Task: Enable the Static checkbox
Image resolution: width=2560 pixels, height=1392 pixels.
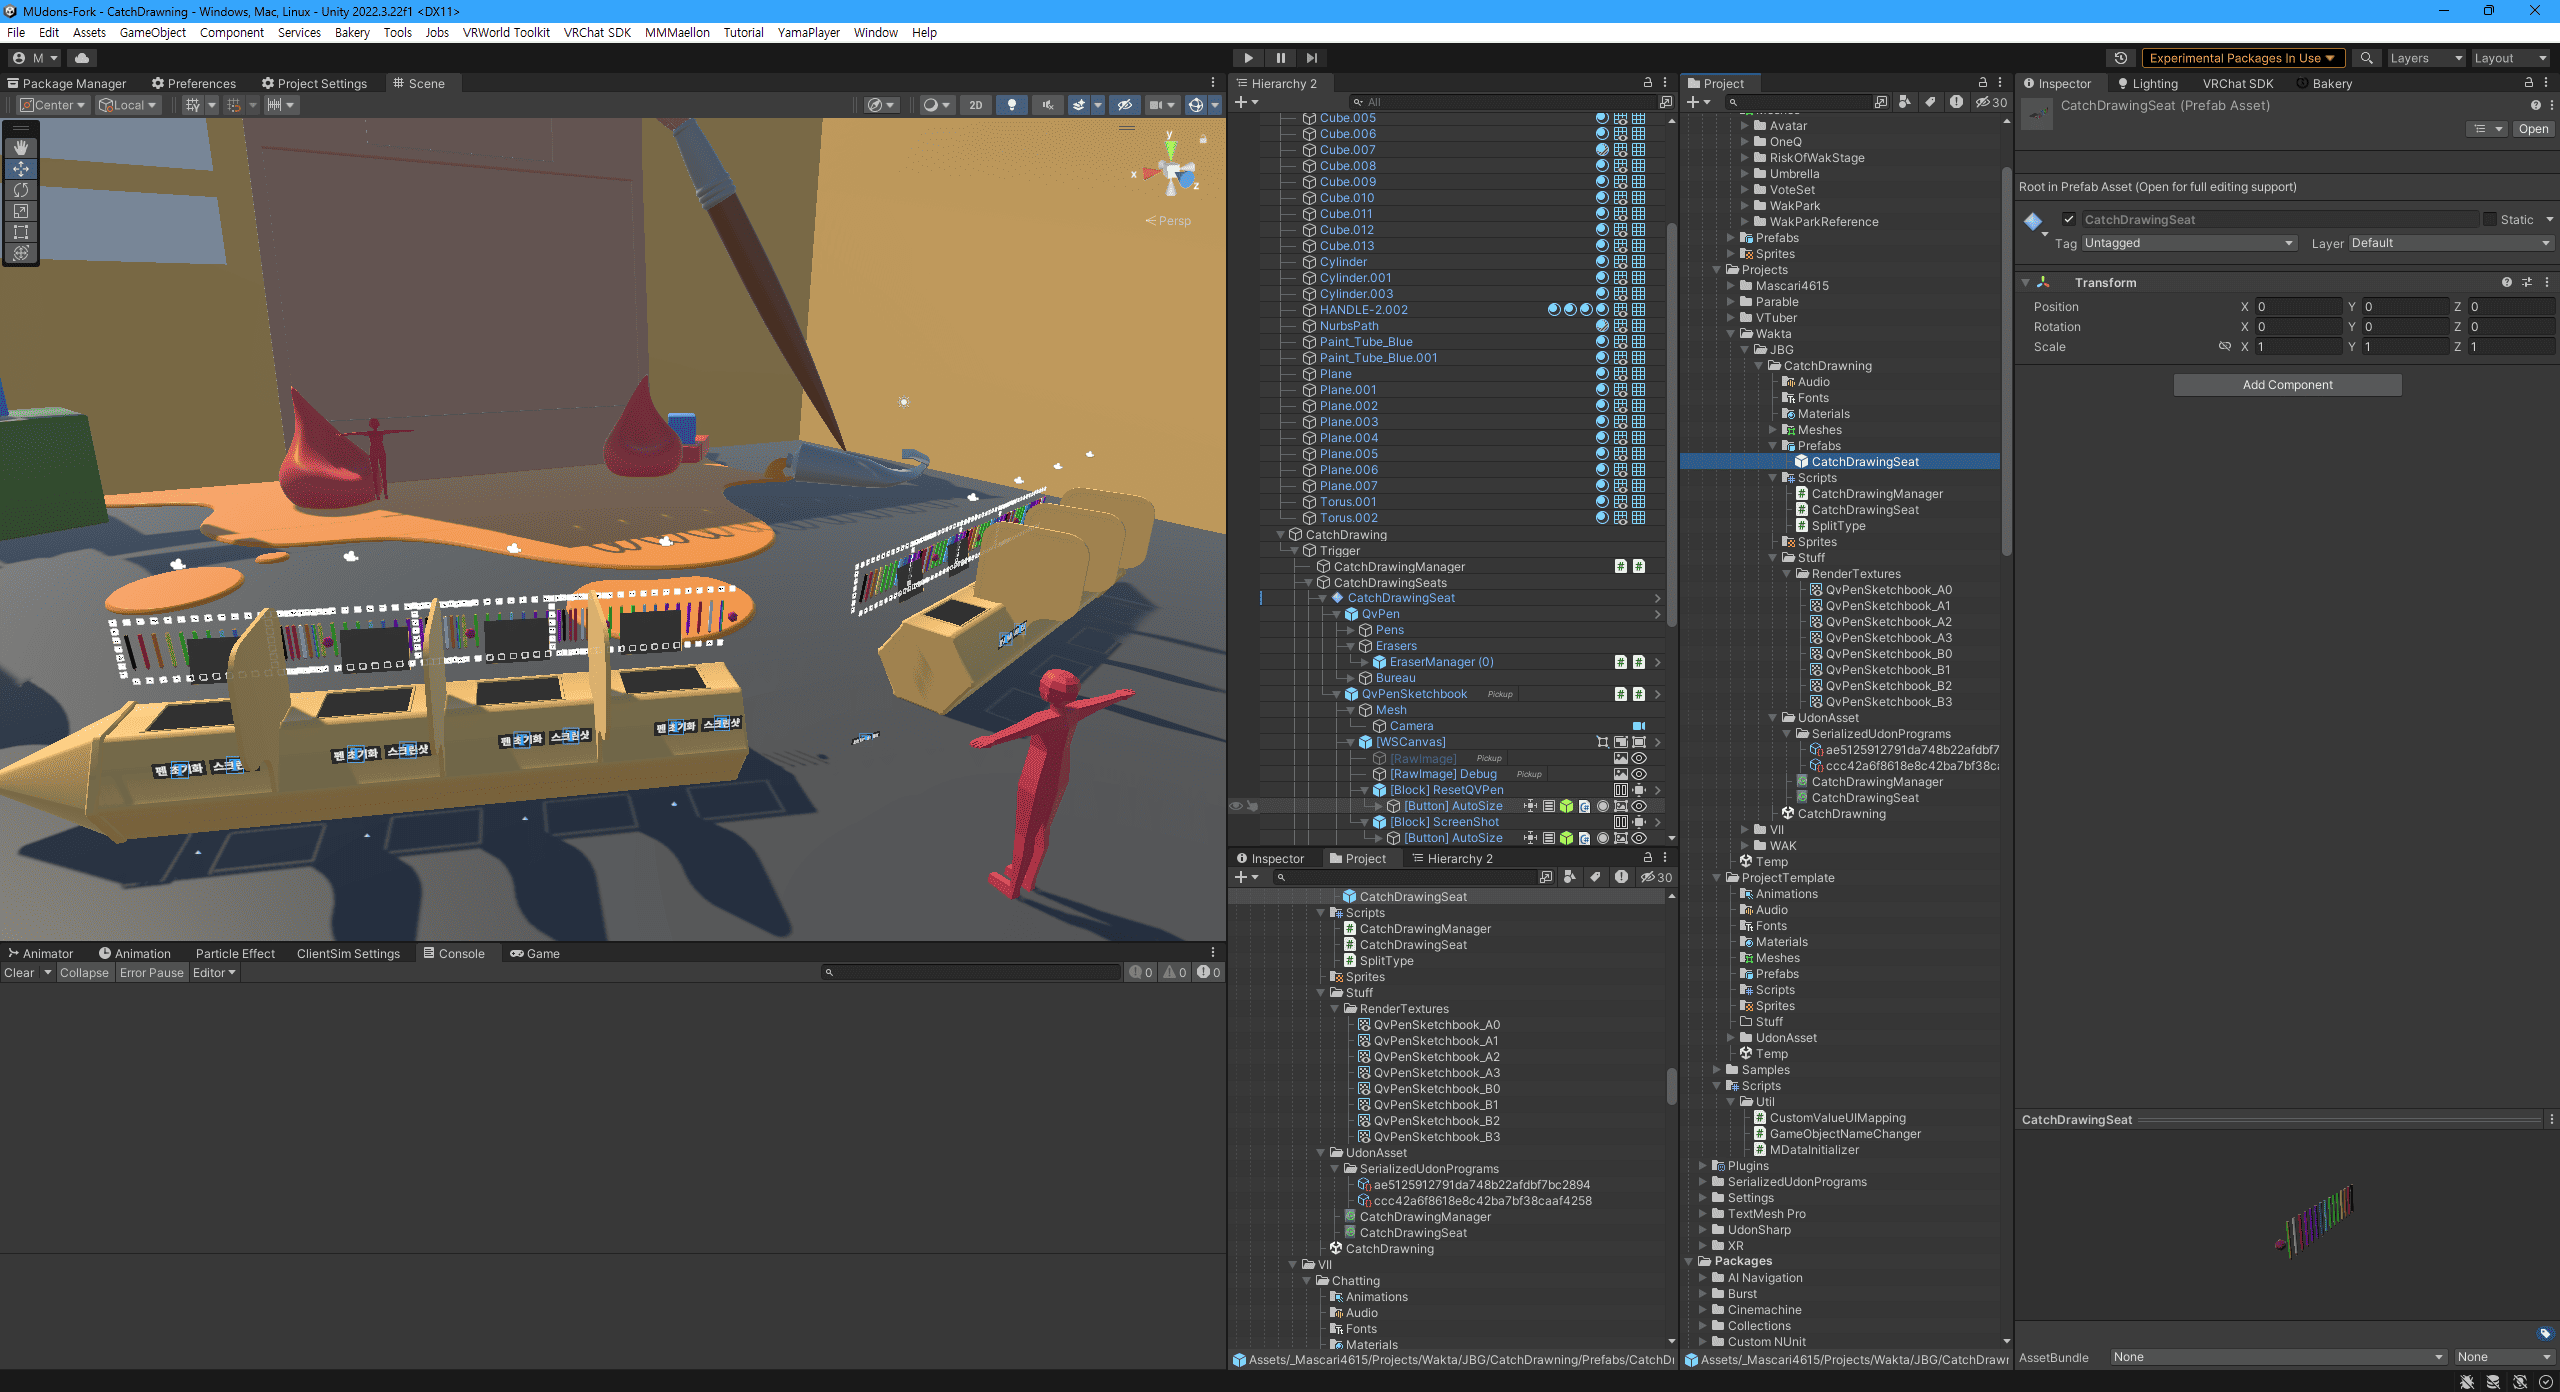Action: 2490,220
